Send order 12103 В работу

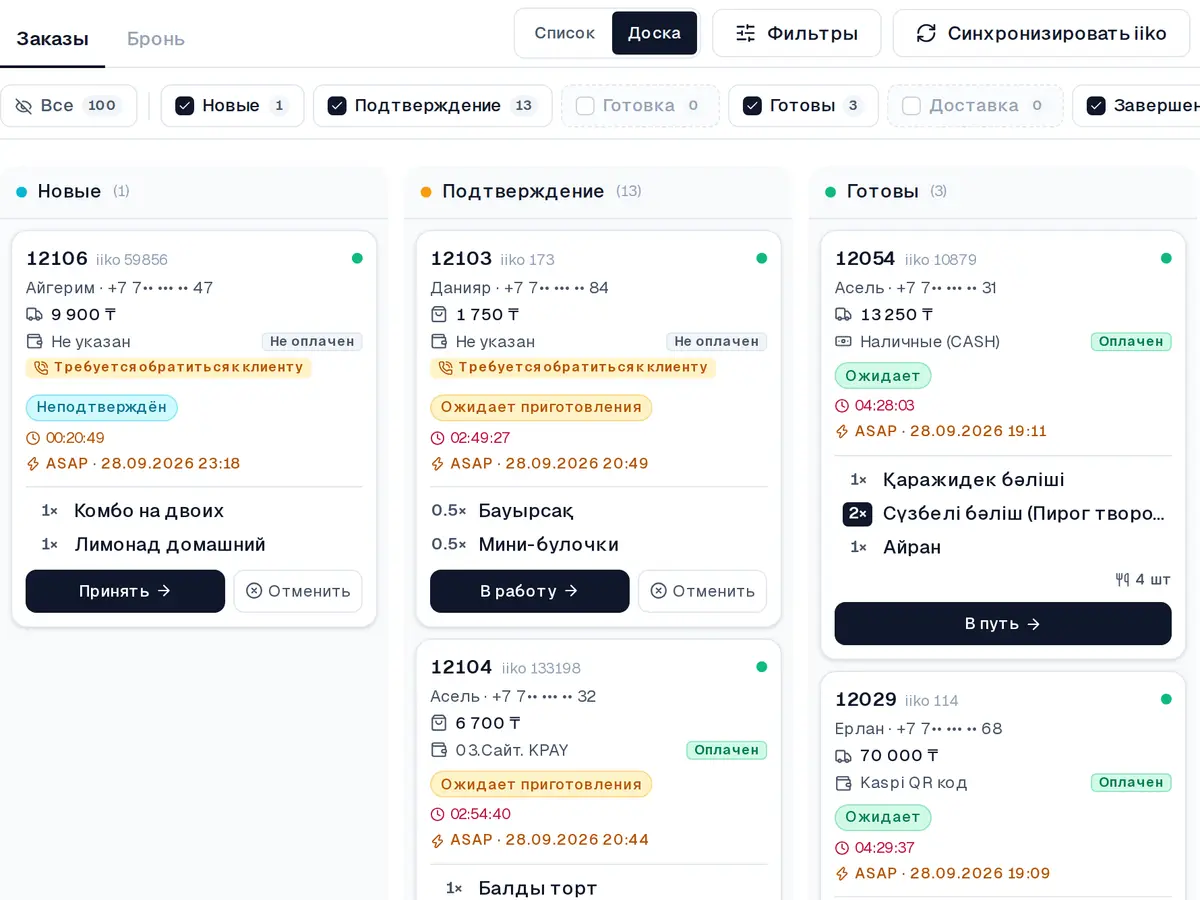coord(529,591)
